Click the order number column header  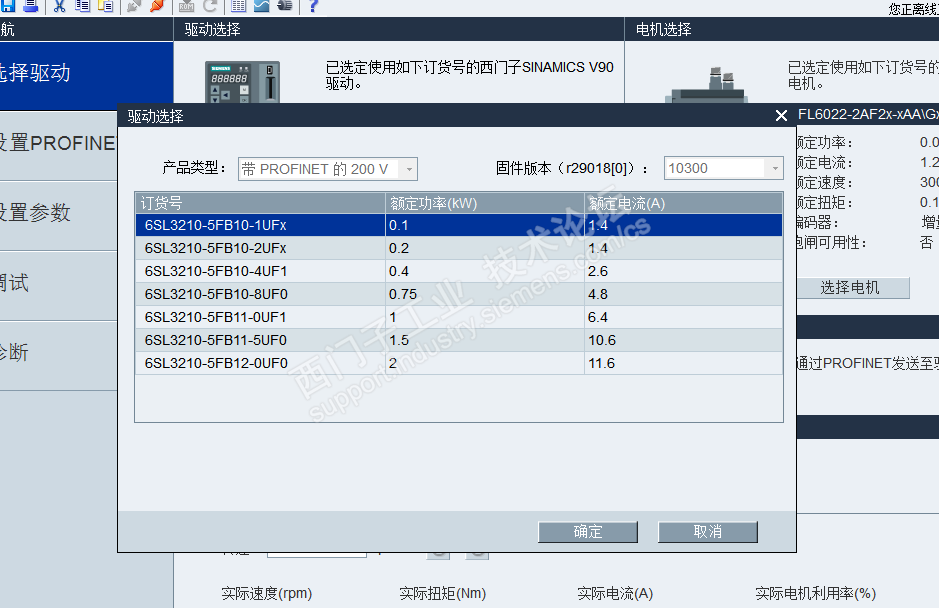pyautogui.click(x=260, y=203)
